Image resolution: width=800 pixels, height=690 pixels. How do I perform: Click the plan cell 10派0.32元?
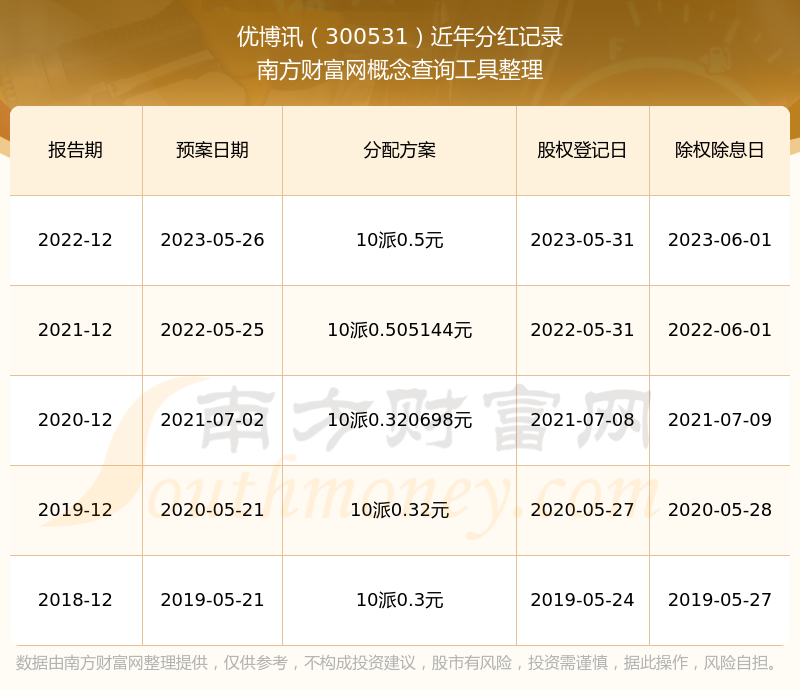pyautogui.click(x=399, y=509)
